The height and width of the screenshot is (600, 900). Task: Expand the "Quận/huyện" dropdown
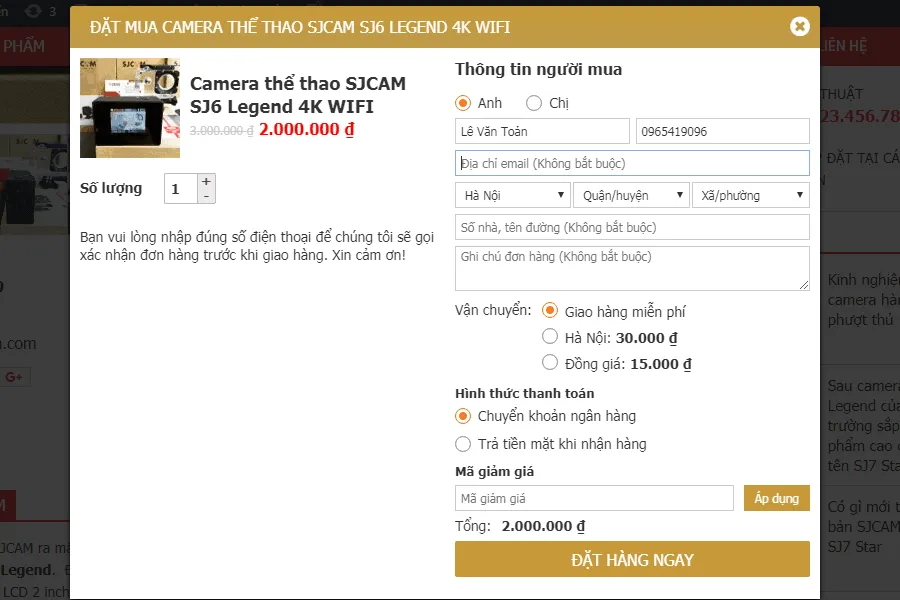[632, 195]
